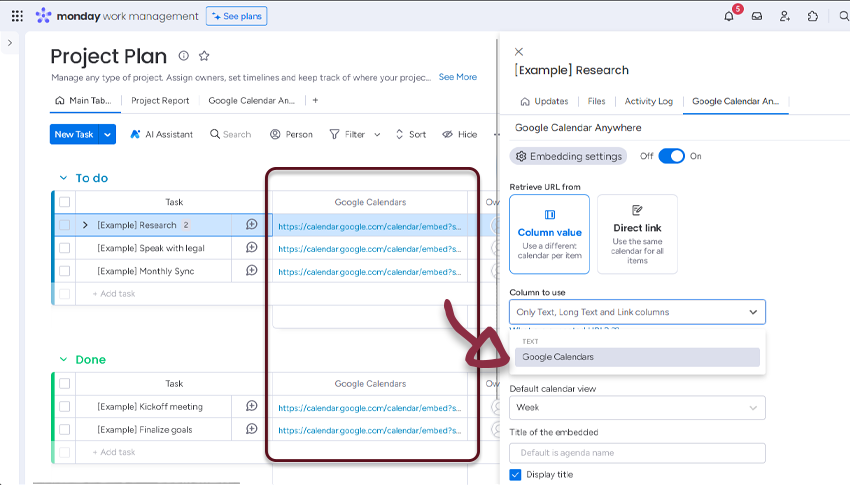850x485 pixels.
Task: Click the Title of the embedded input field
Action: point(637,453)
